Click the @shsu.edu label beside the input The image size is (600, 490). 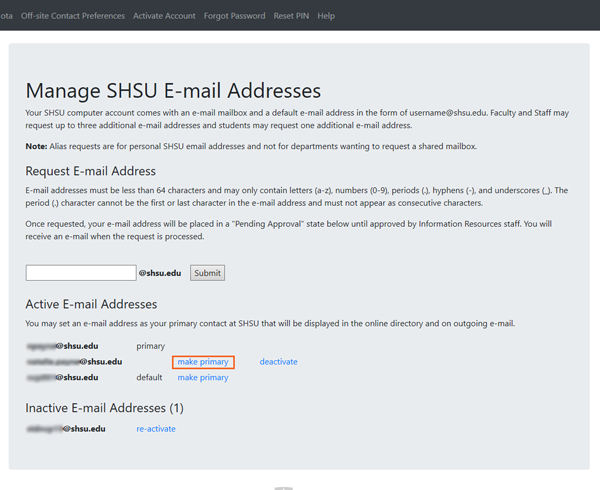(160, 273)
